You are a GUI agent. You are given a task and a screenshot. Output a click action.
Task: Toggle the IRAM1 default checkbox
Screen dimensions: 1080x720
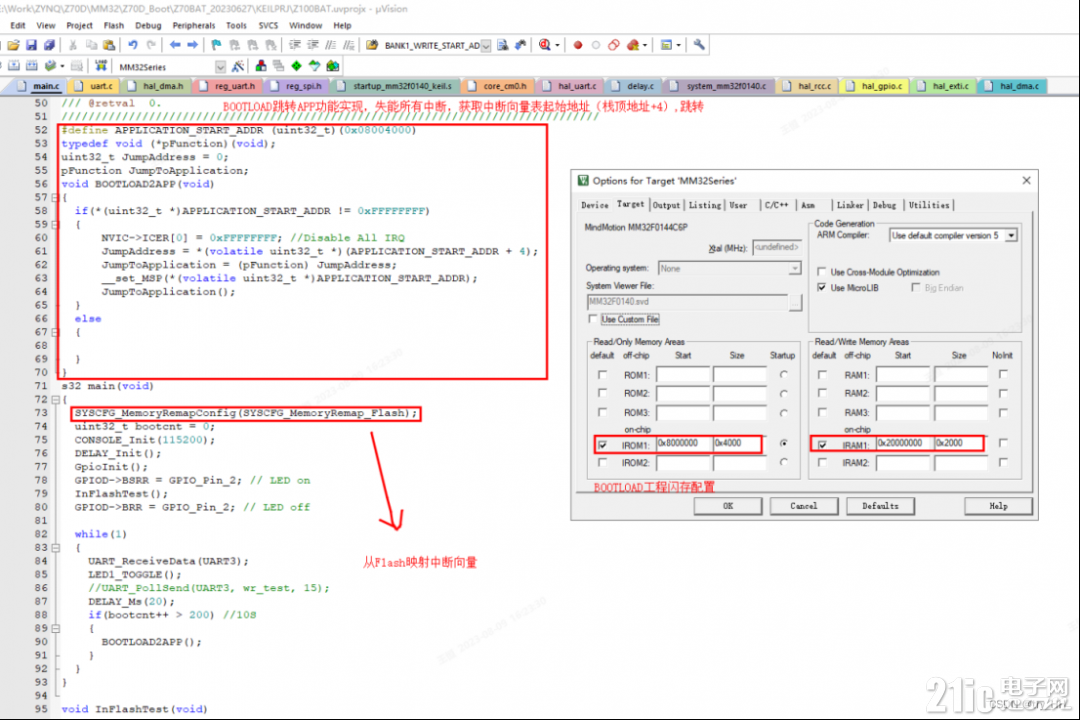(x=822, y=445)
